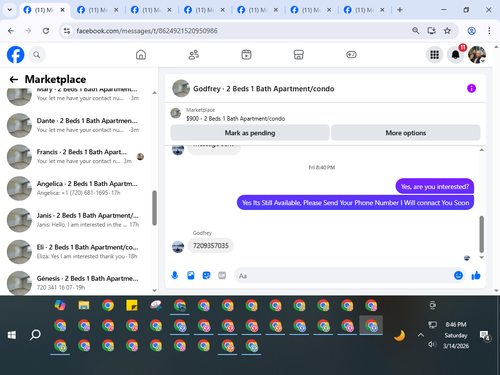Record a voice clip with microphone icon
Image resolution: width=500 pixels, height=375 pixels.
pyautogui.click(x=175, y=275)
